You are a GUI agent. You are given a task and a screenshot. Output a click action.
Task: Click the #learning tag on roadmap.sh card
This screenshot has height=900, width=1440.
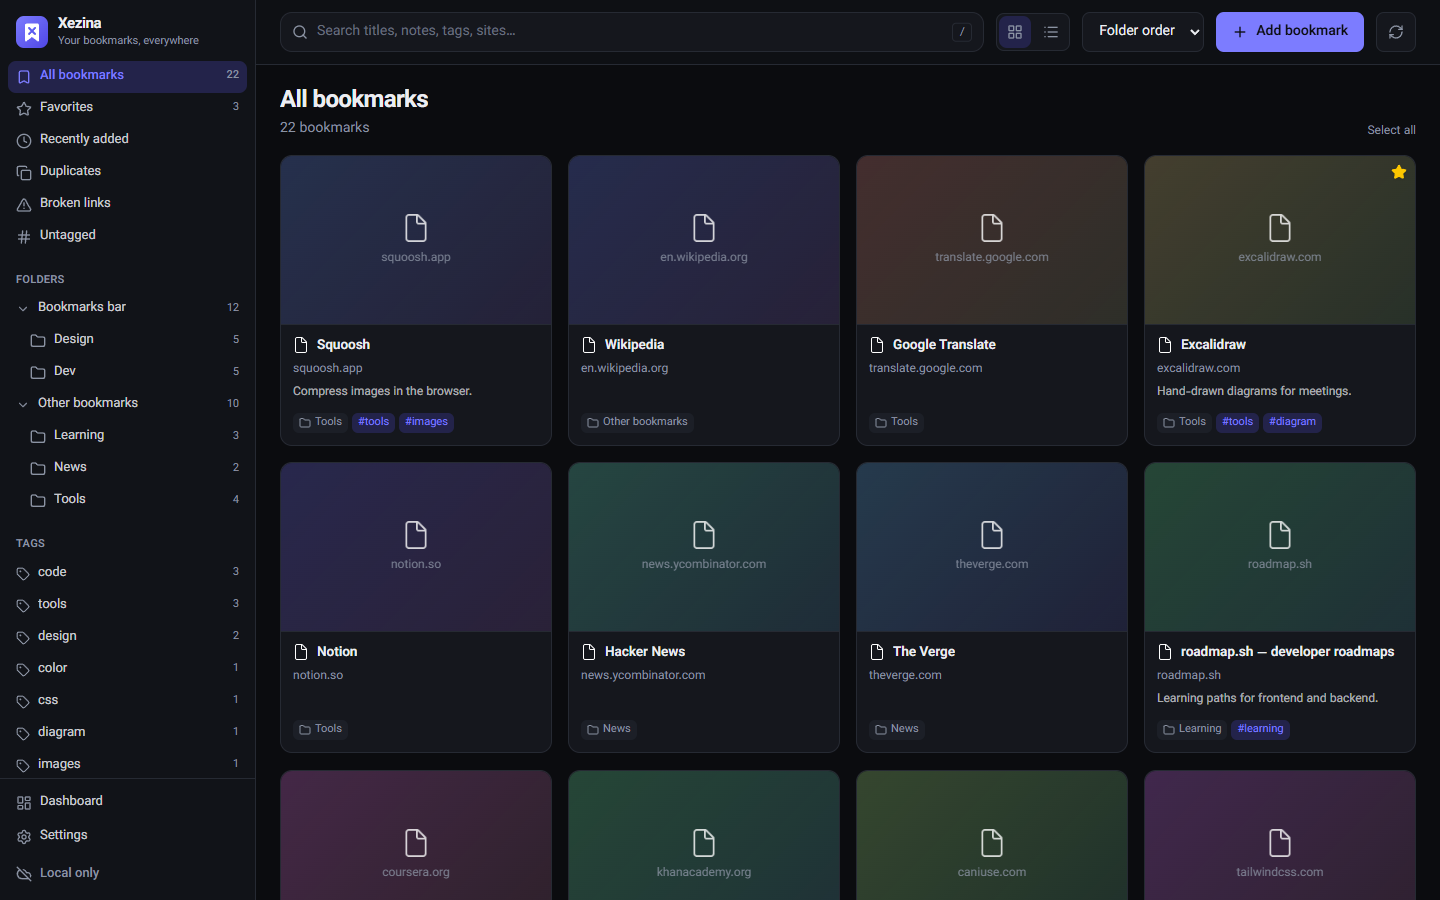[x=1260, y=729]
